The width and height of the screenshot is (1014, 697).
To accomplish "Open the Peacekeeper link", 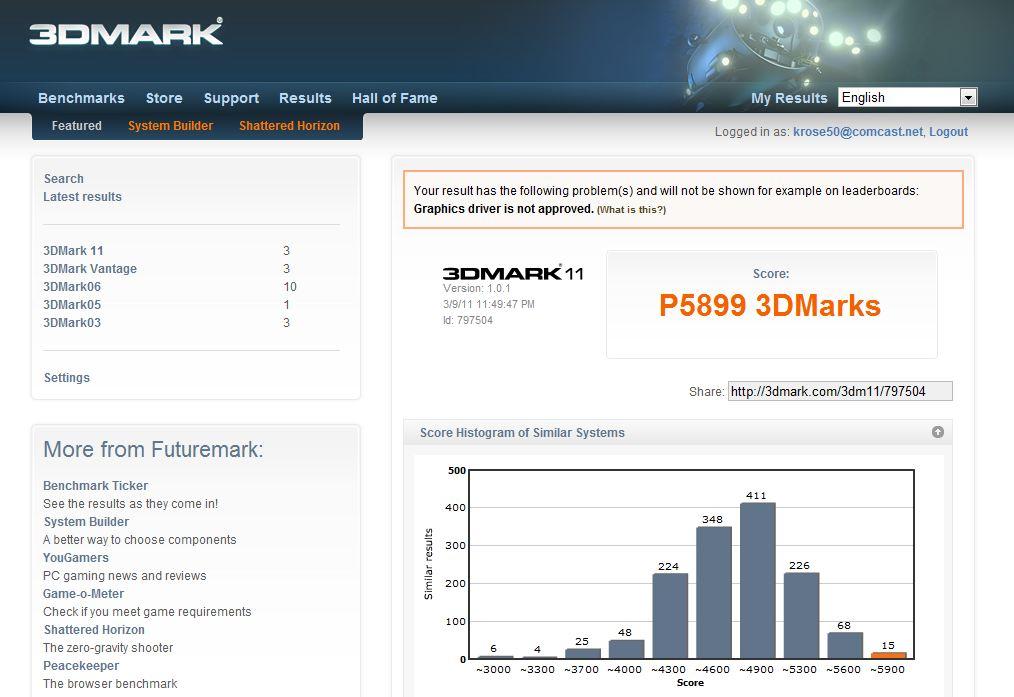I will (81, 666).
